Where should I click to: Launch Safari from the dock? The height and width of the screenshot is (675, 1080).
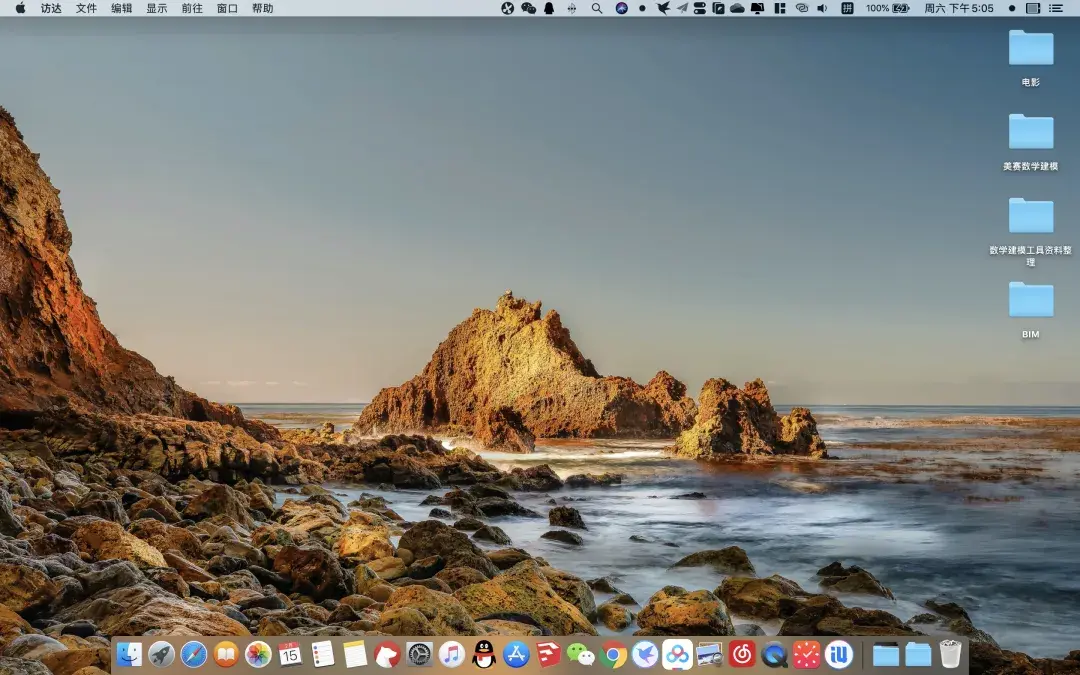193,655
